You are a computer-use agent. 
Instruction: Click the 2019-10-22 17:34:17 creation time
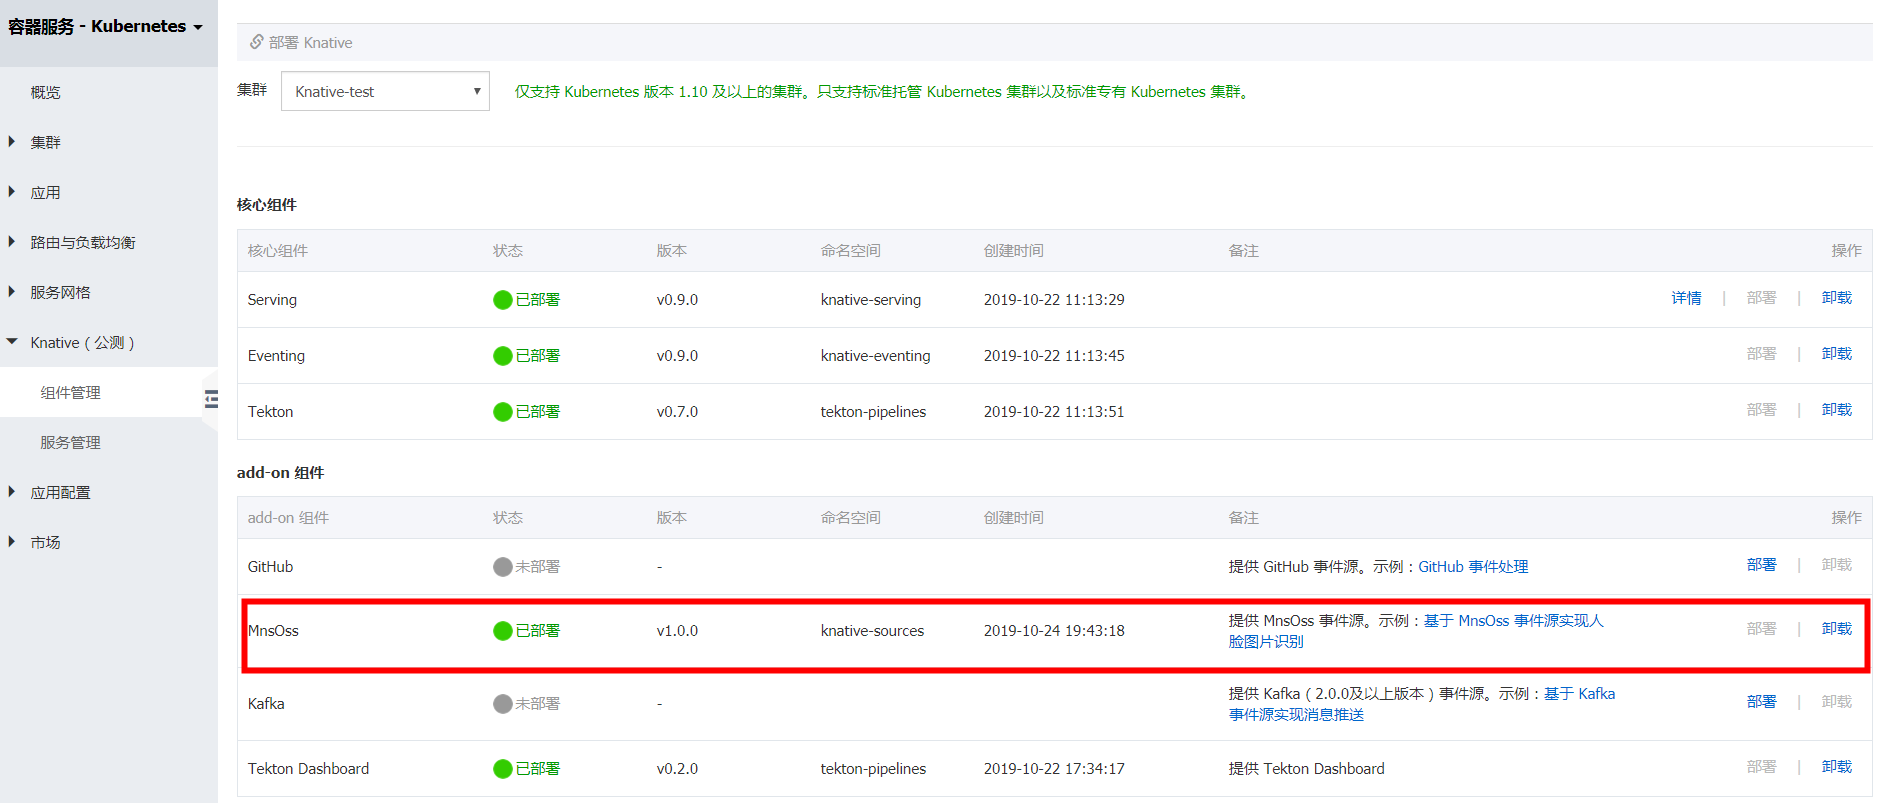1054,769
